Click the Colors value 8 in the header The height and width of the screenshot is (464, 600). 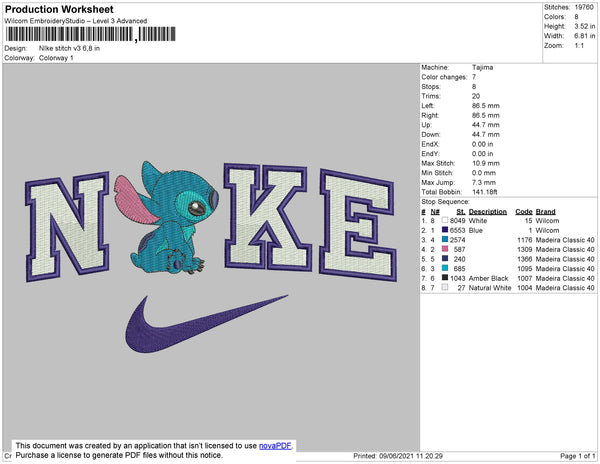pos(576,17)
